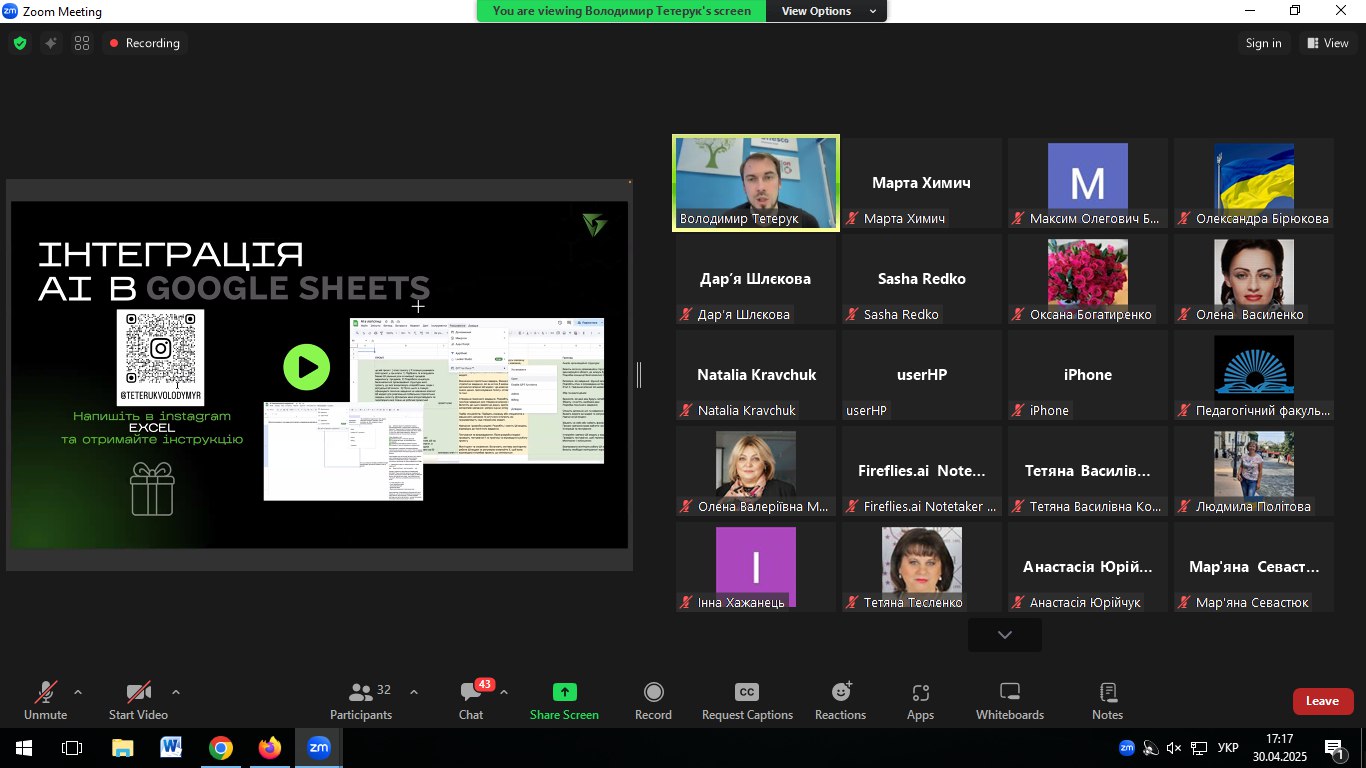1366x768 pixels.
Task: Click the gift box icon on slide
Action: tap(152, 489)
